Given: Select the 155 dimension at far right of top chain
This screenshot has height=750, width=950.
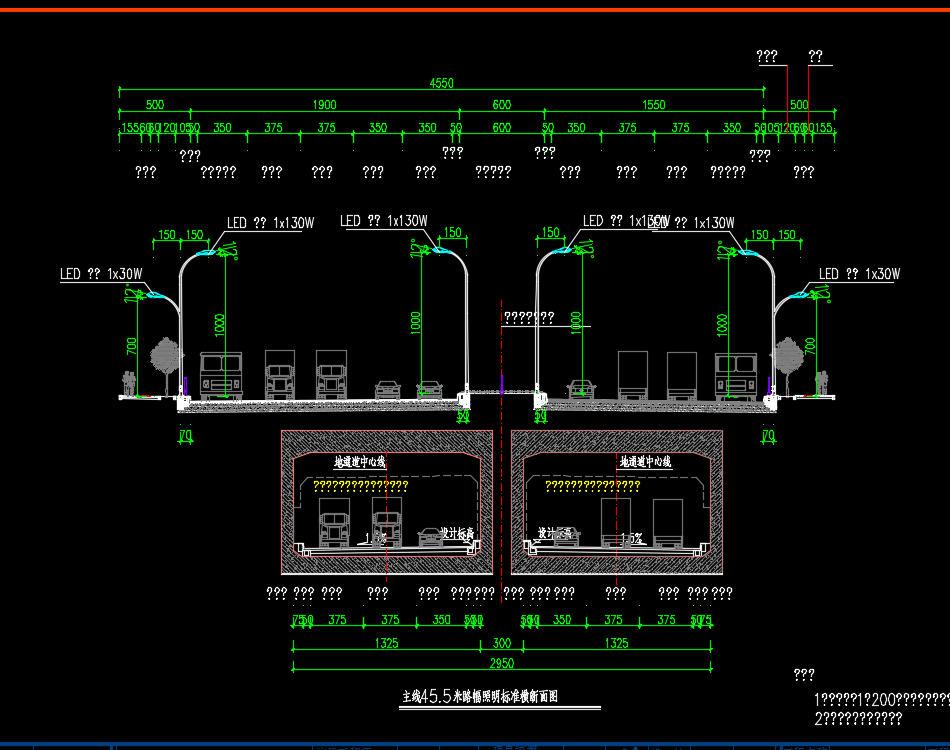Looking at the screenshot, I should tap(823, 128).
